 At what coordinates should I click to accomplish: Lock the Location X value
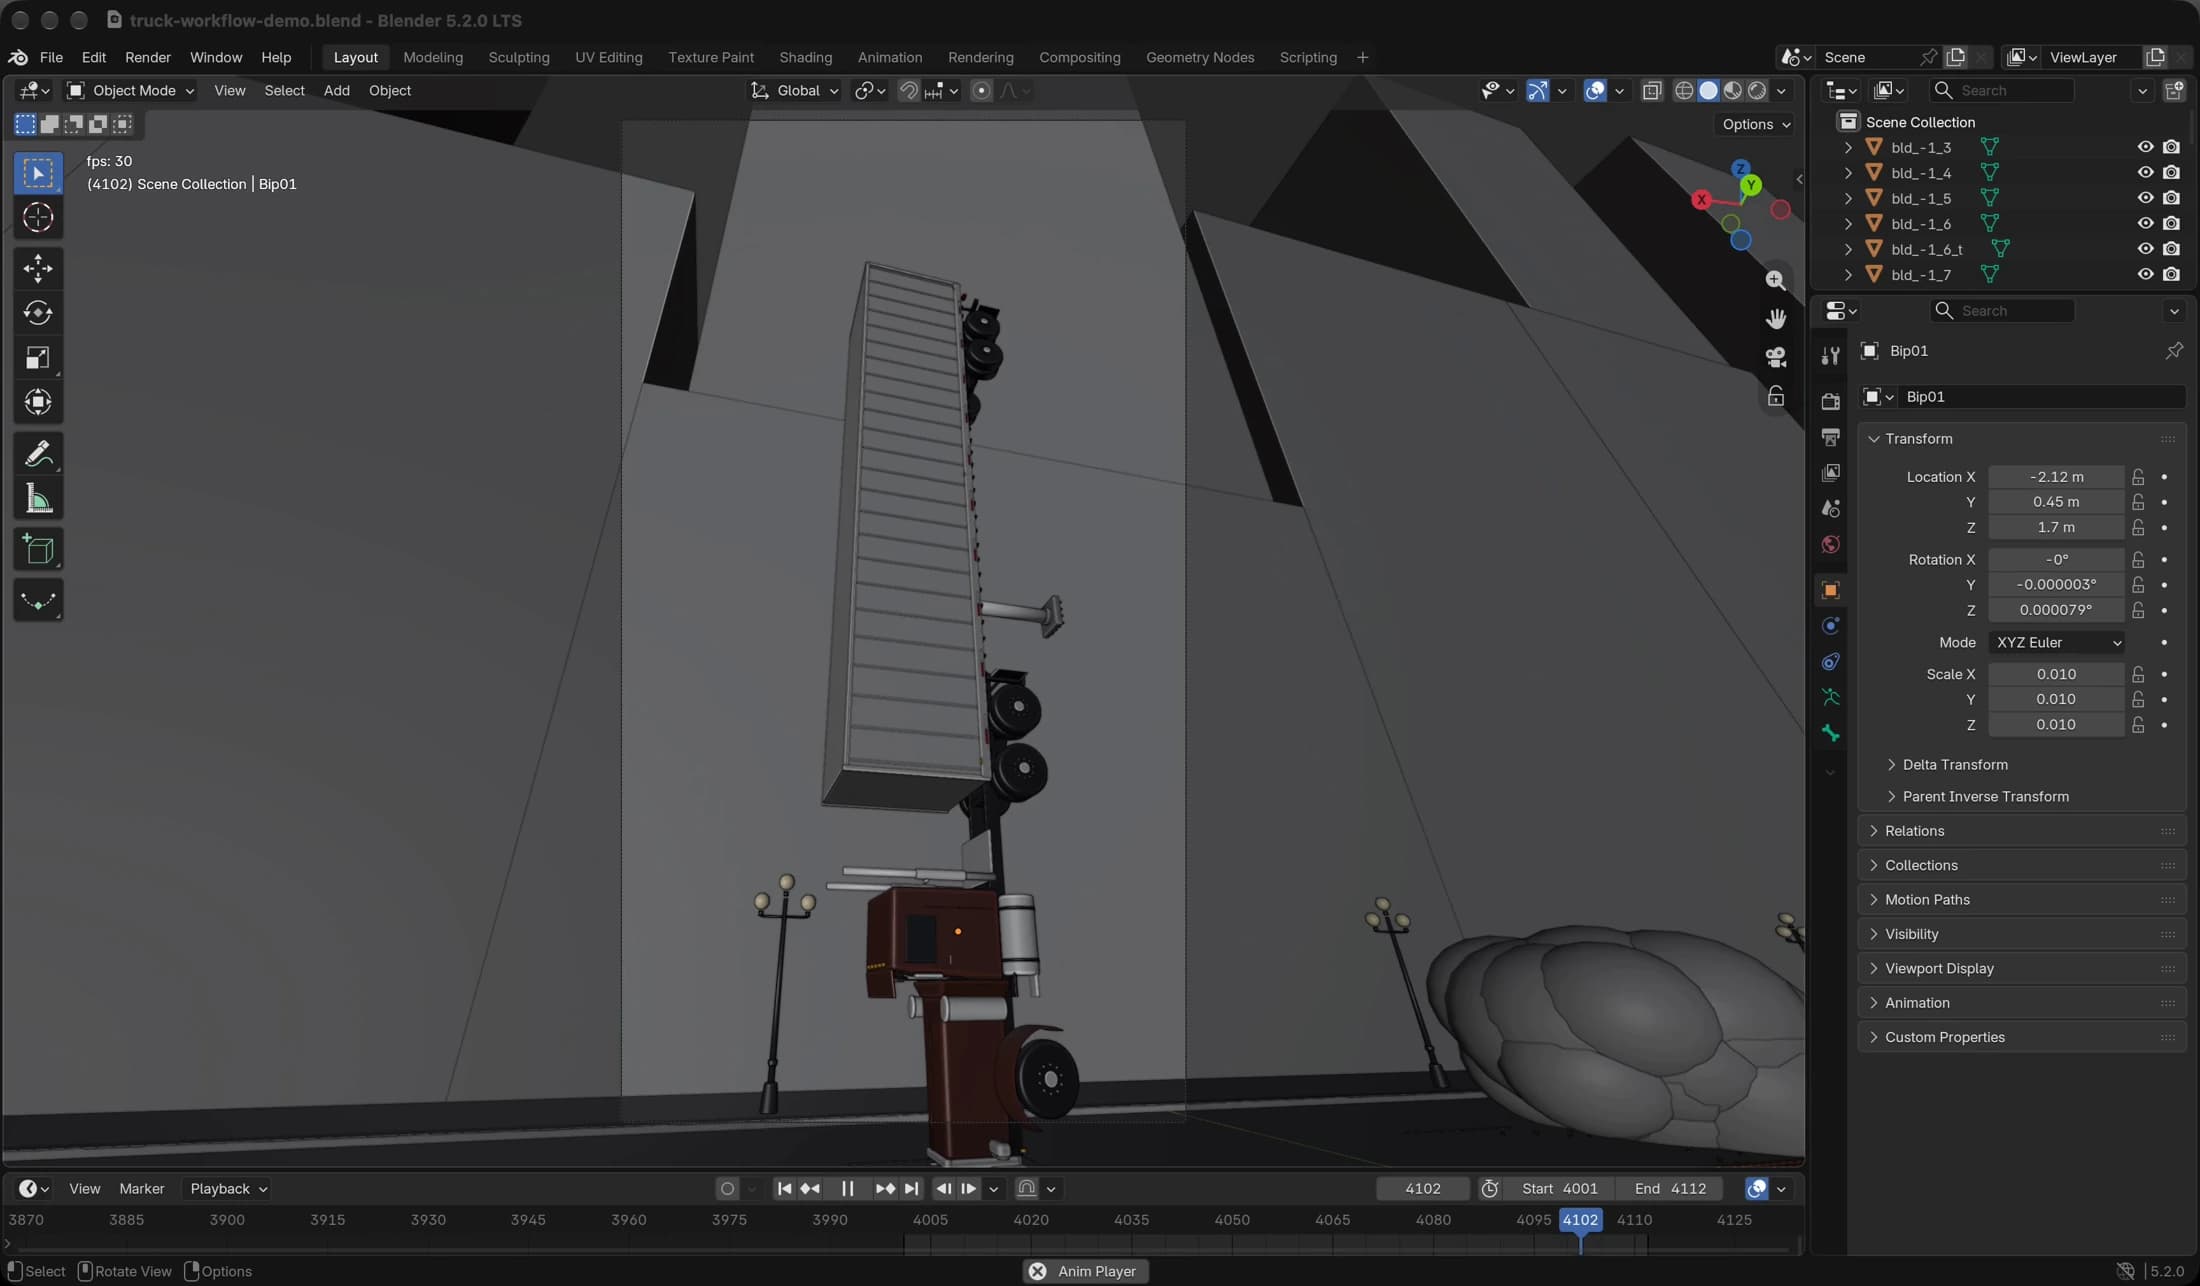point(2138,477)
